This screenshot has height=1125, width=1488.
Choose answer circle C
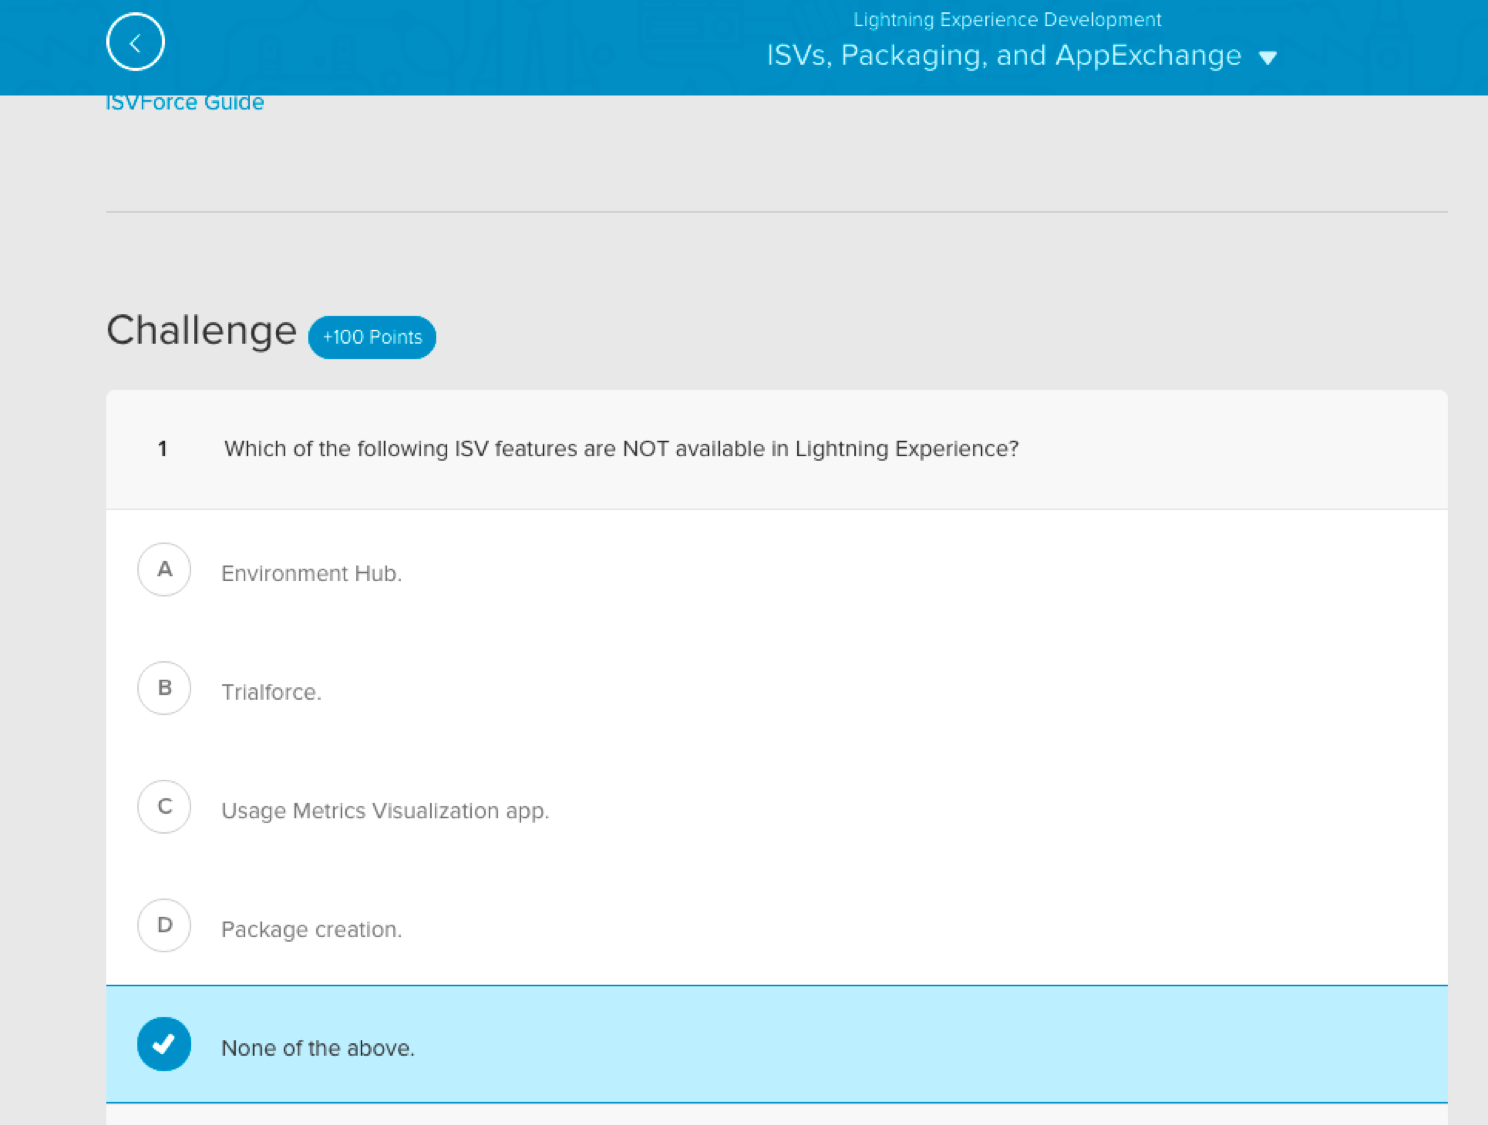(164, 807)
